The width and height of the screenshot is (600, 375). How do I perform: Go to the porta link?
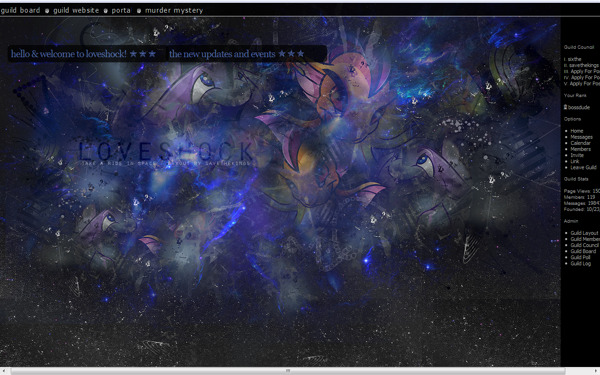[x=121, y=10]
